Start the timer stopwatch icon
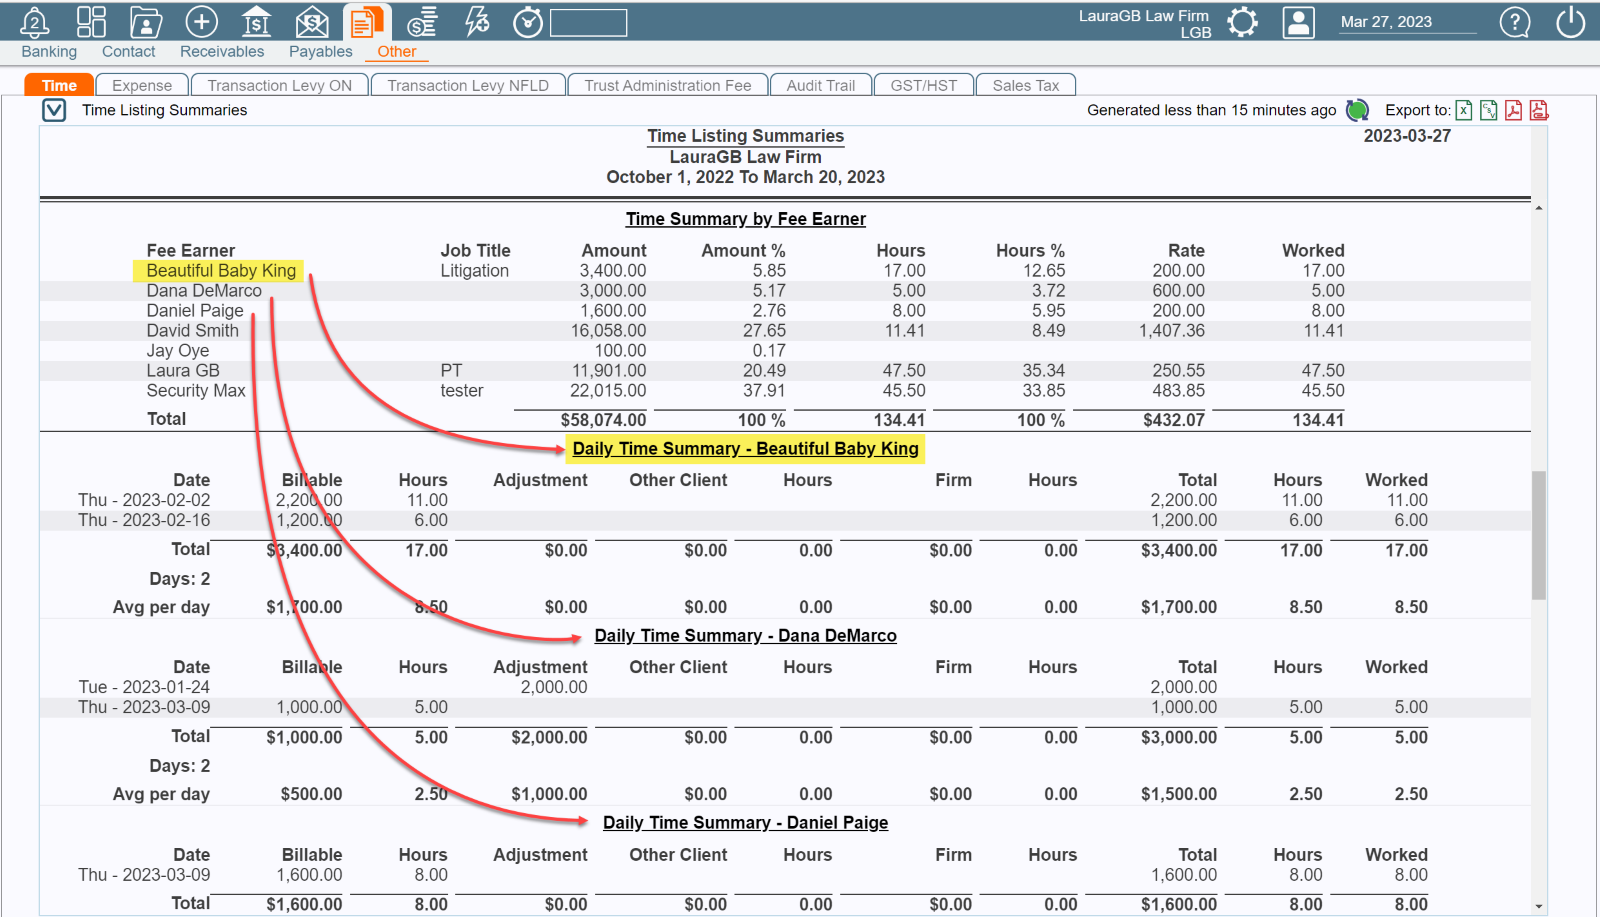Screen dimensions: 1600x917 (x=528, y=22)
